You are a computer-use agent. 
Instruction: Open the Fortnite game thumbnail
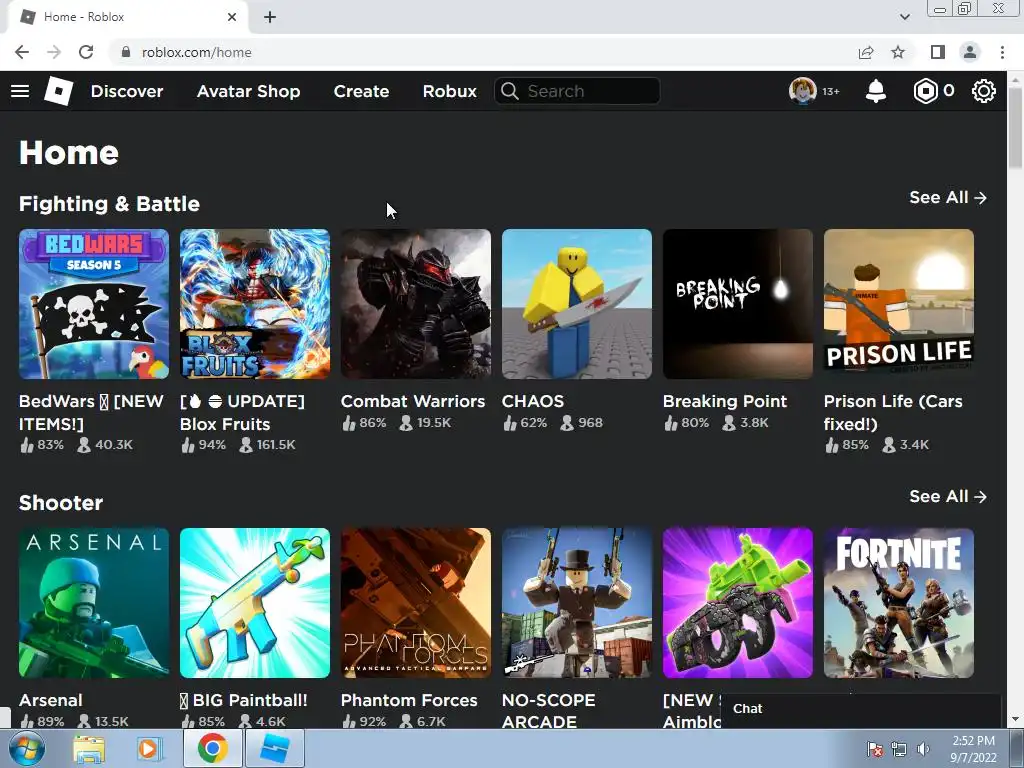pos(899,603)
